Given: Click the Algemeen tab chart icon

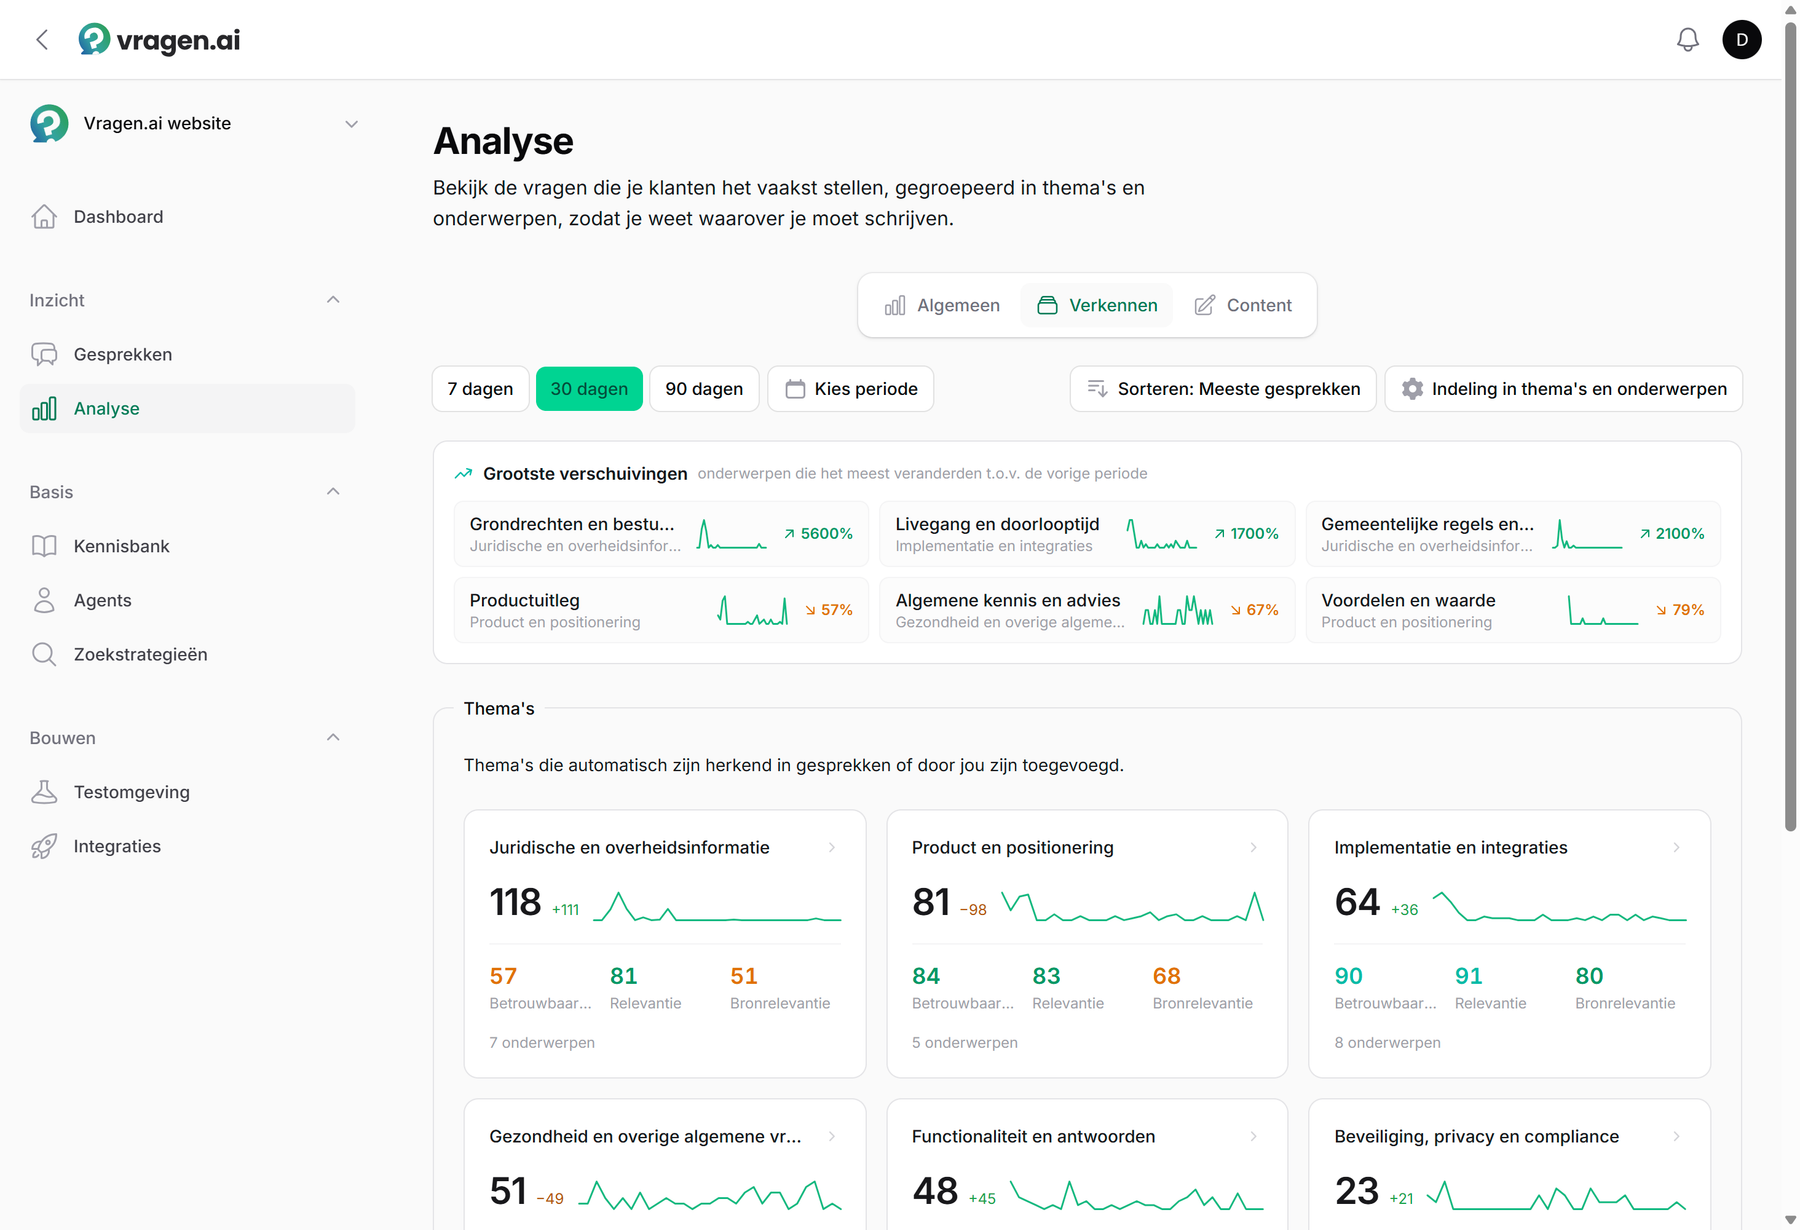Looking at the screenshot, I should (895, 306).
